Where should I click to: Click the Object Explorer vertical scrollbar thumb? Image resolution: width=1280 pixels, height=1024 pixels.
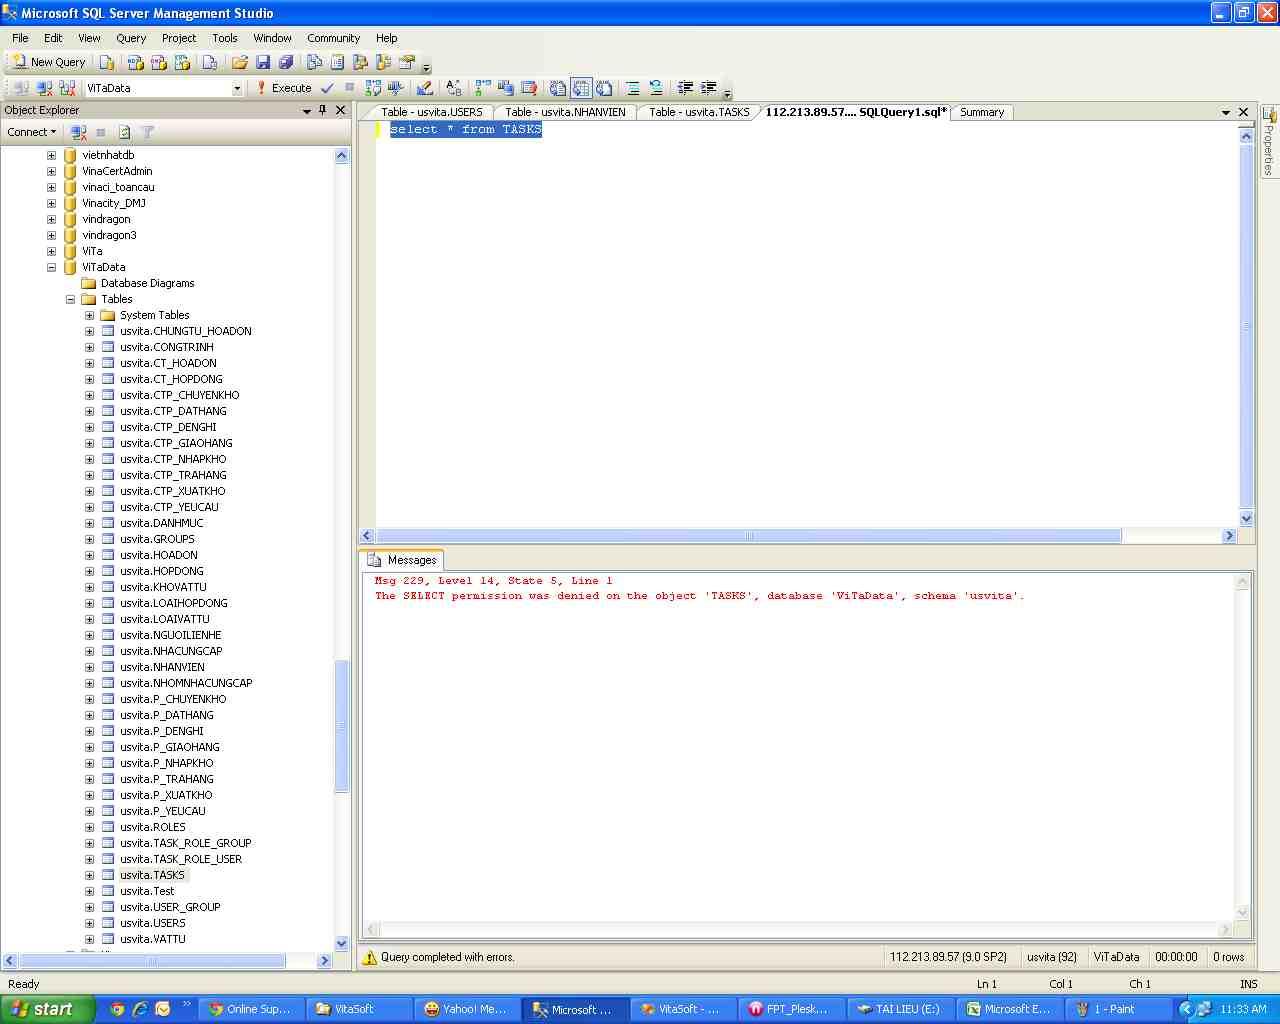click(x=341, y=726)
